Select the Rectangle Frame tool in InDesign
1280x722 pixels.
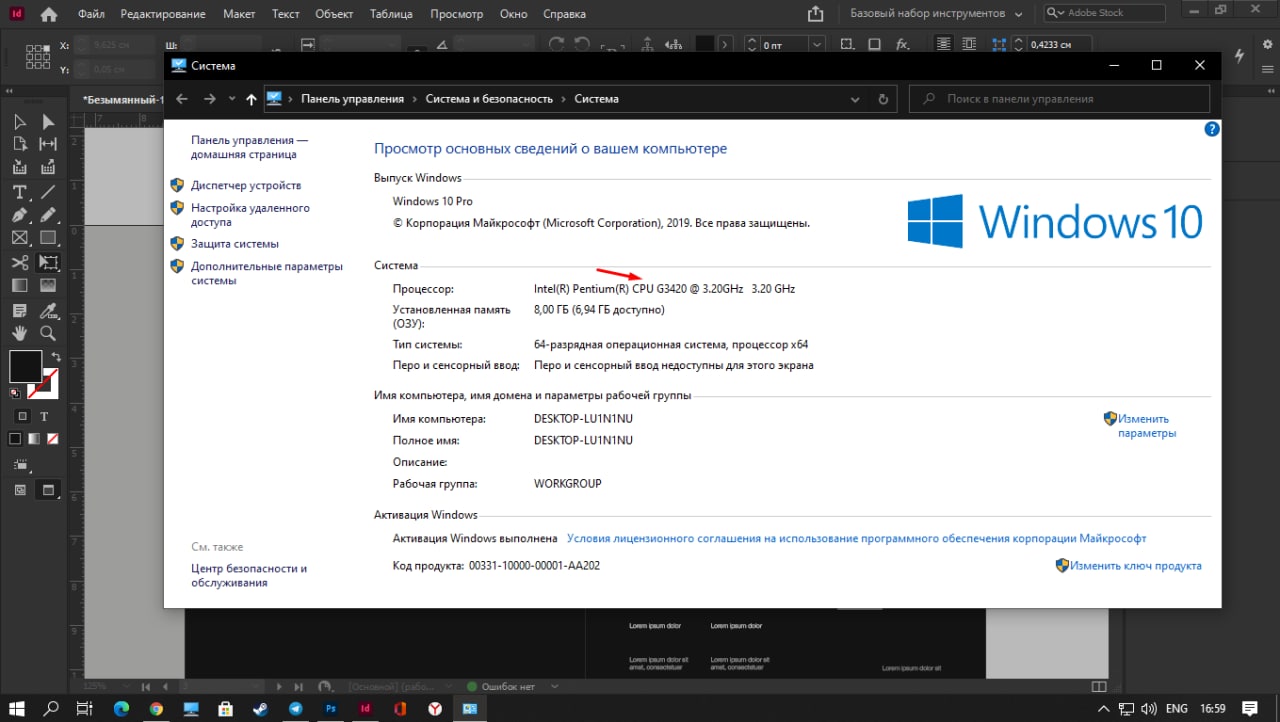click(19, 238)
